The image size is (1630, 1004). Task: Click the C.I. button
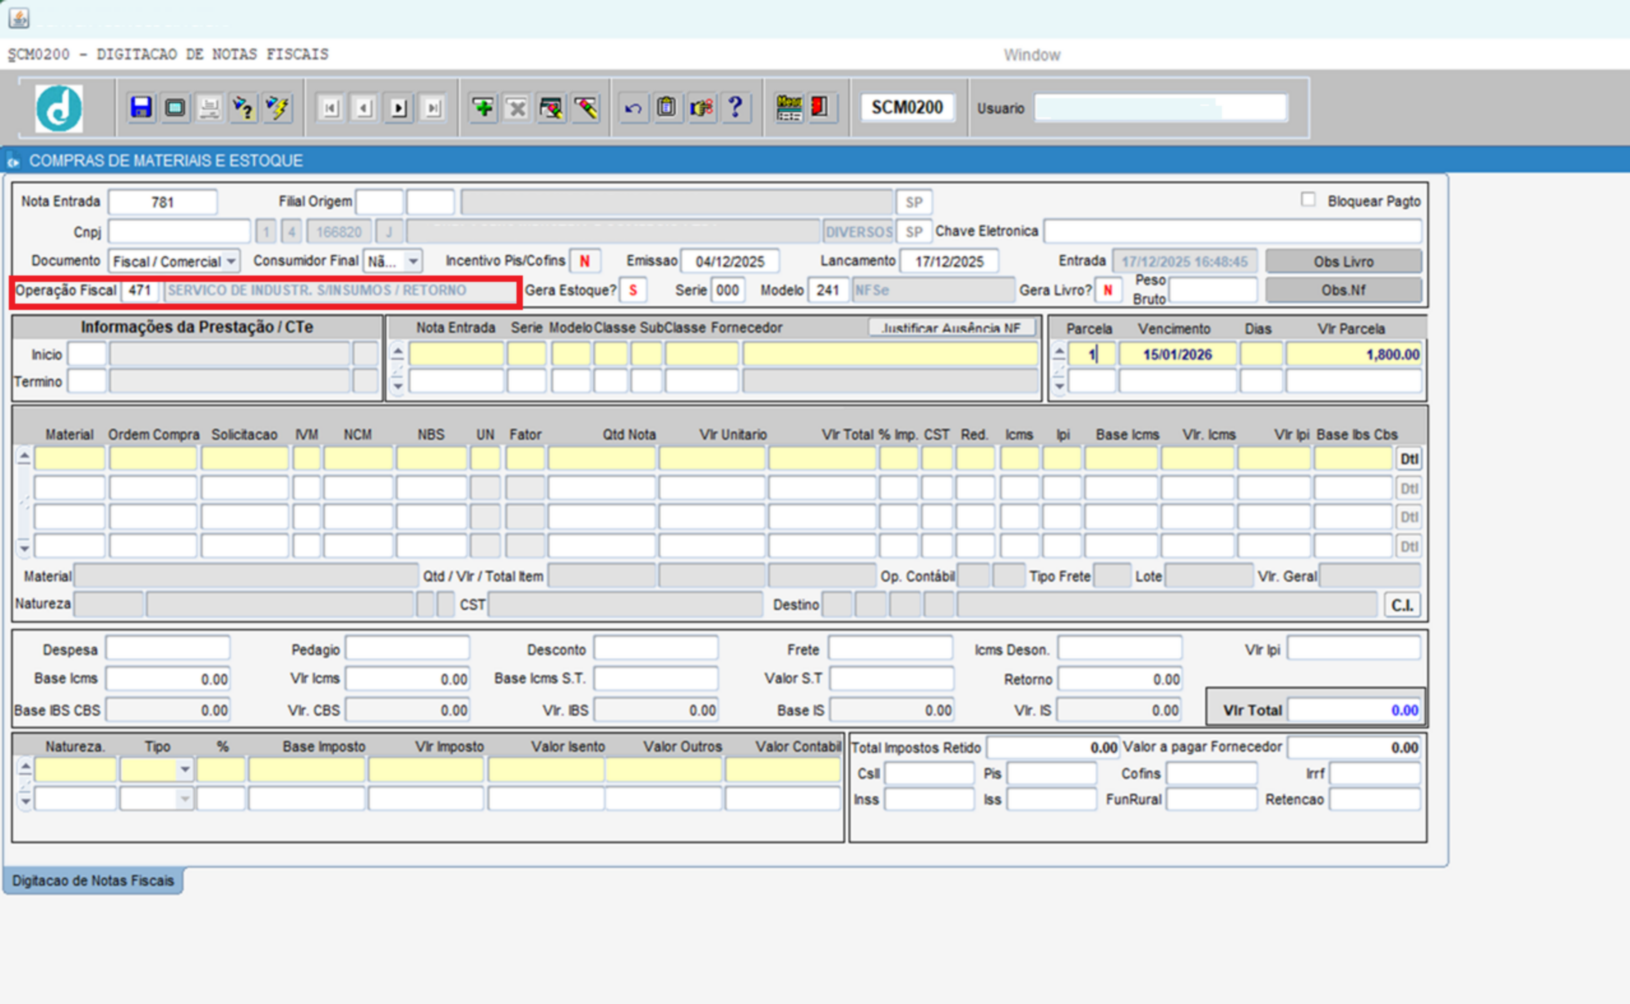1402,605
